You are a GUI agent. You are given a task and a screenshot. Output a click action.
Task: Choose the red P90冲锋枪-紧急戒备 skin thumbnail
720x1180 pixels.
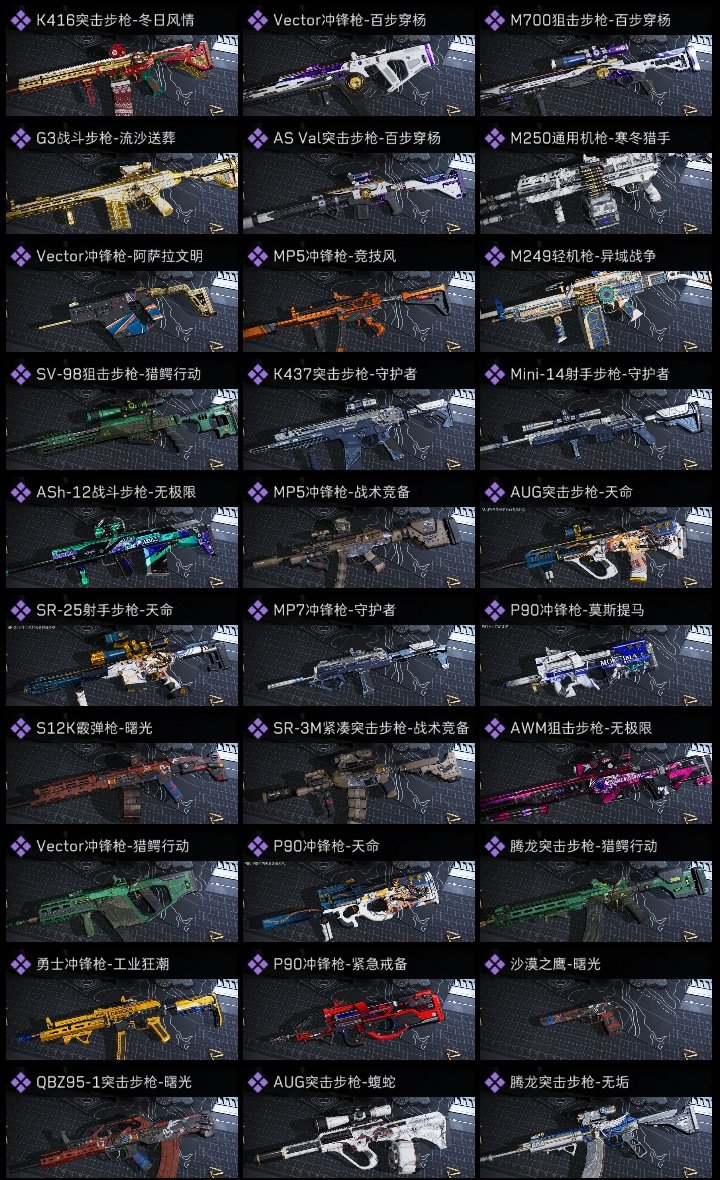coord(359,1019)
